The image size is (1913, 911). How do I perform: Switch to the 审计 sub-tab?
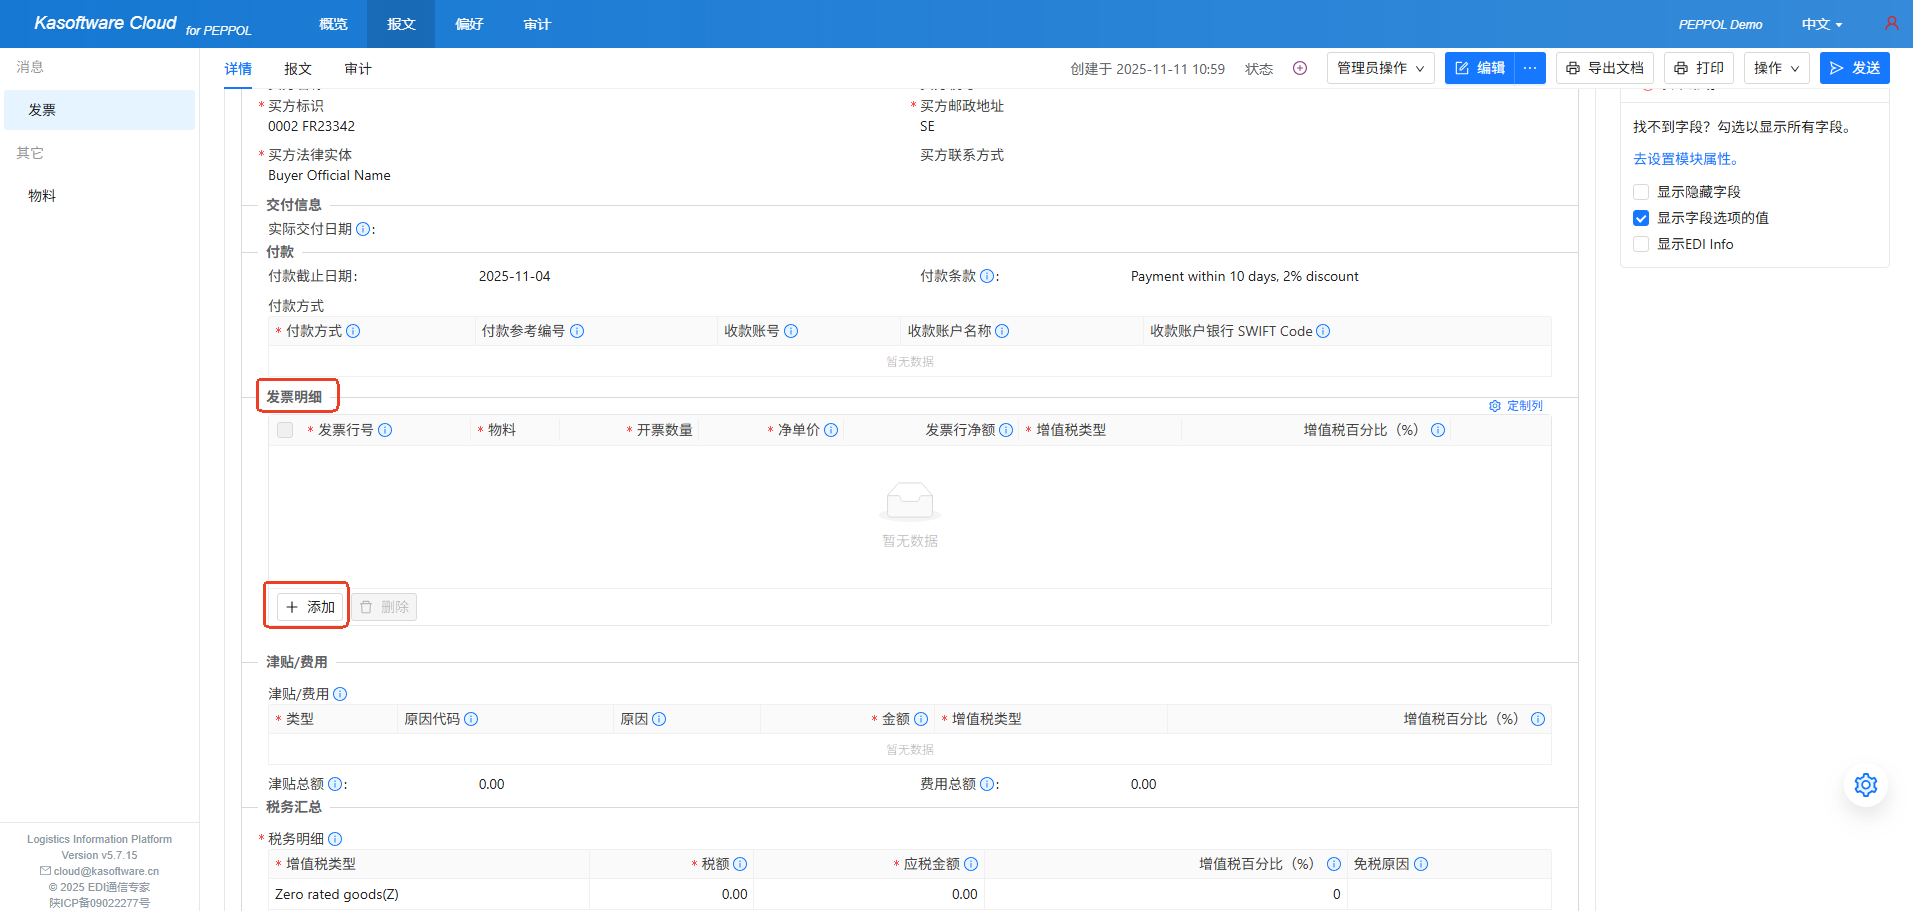358,69
